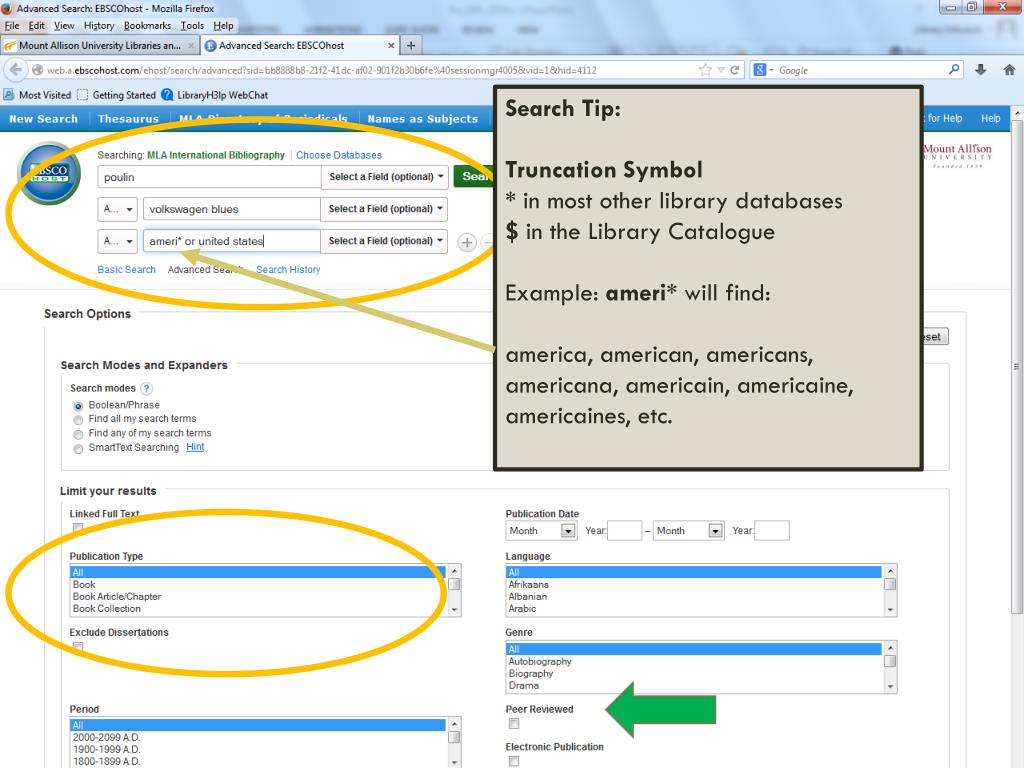This screenshot has height=768, width=1024.
Task: Click the Genre list scrollbar
Action: [x=890, y=667]
